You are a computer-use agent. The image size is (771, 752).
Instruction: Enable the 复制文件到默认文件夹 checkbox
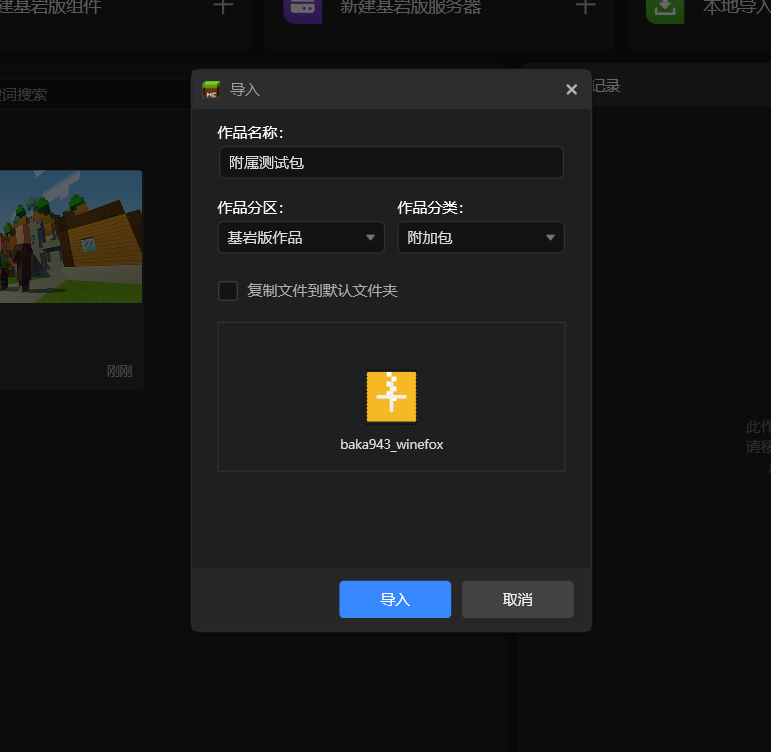pyautogui.click(x=228, y=291)
